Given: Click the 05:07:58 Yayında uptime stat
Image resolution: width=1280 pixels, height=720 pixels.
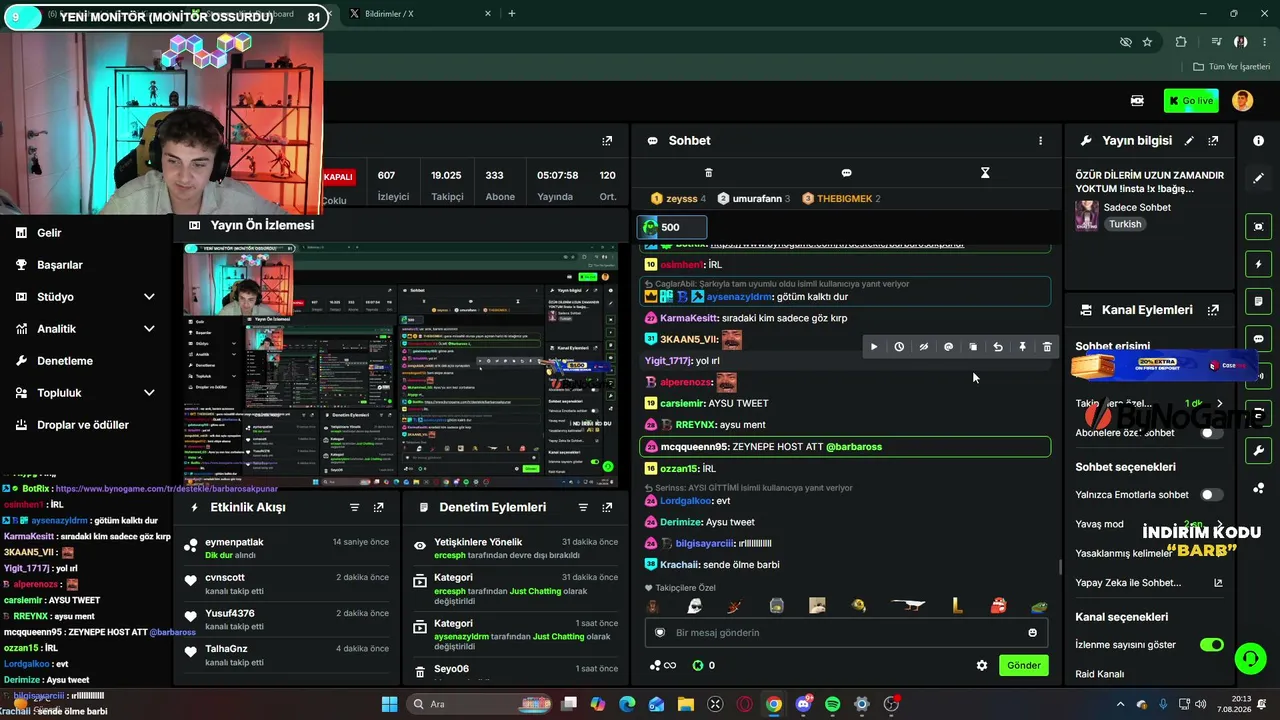Looking at the screenshot, I should point(557,185).
